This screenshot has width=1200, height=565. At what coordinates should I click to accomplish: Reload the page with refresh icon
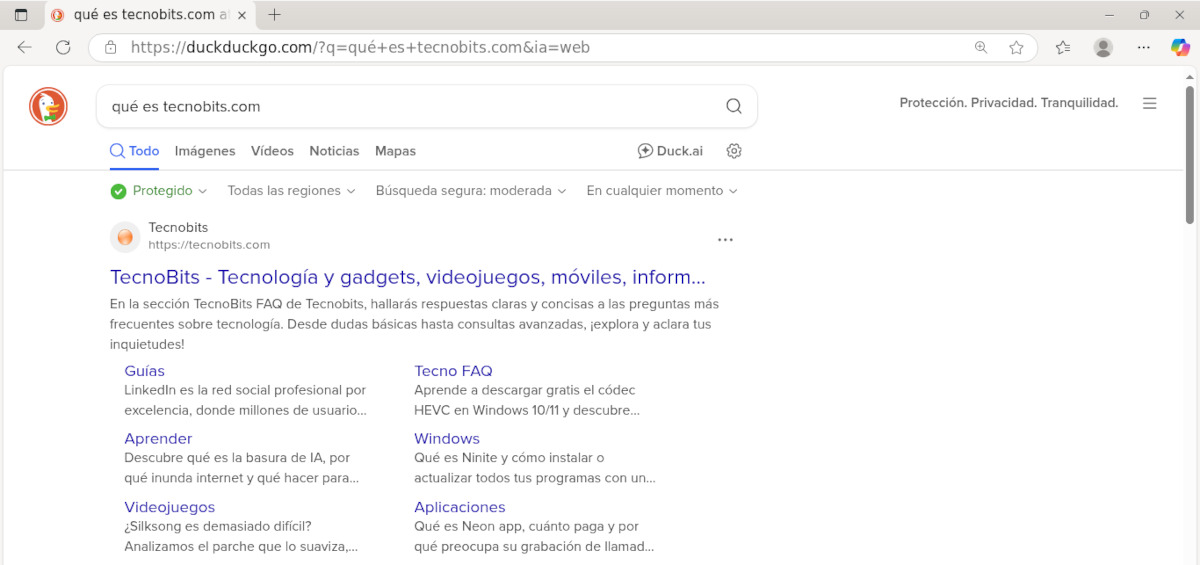tap(63, 47)
